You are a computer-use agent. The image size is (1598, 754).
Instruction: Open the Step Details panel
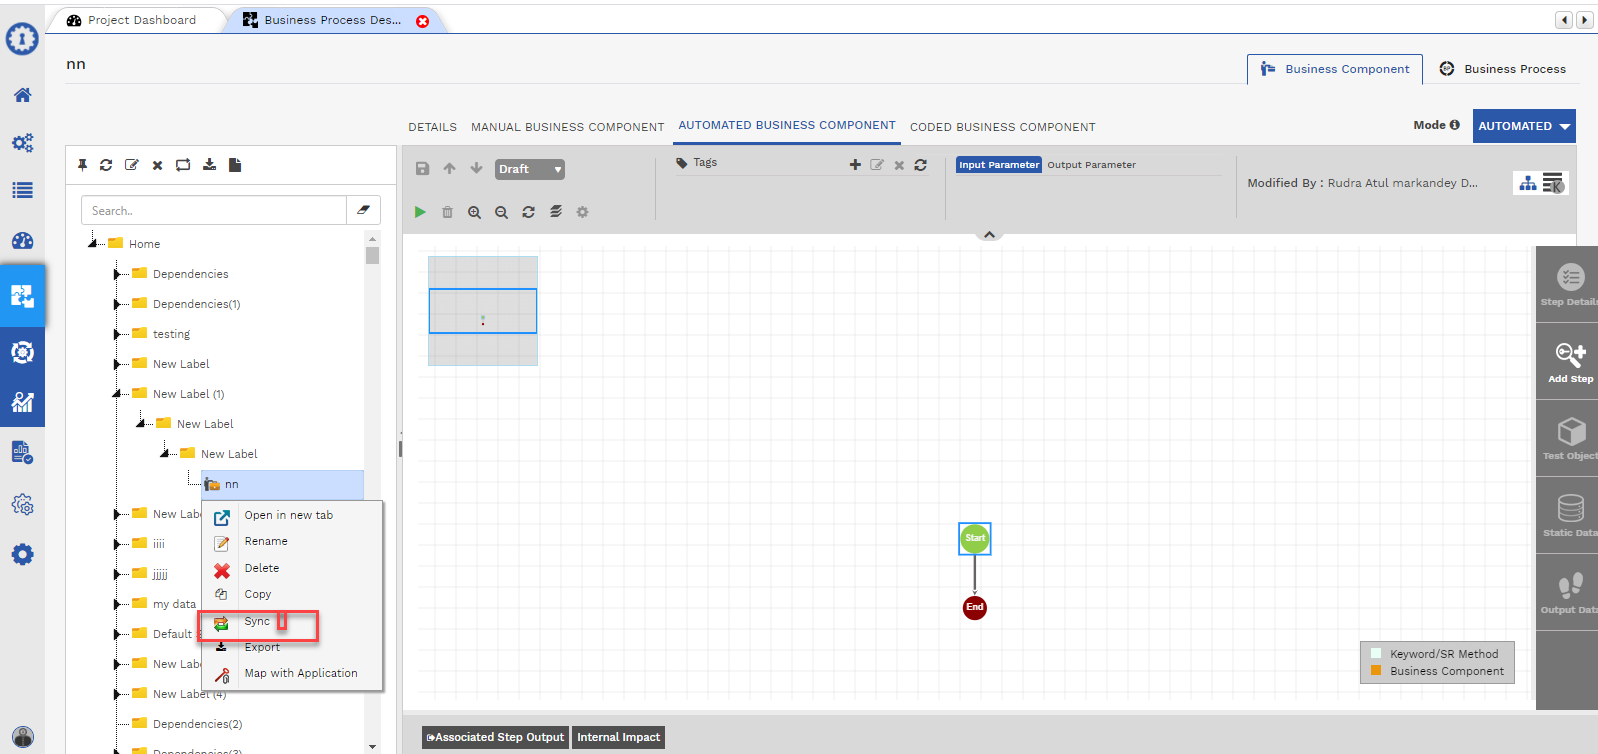pos(1568,284)
